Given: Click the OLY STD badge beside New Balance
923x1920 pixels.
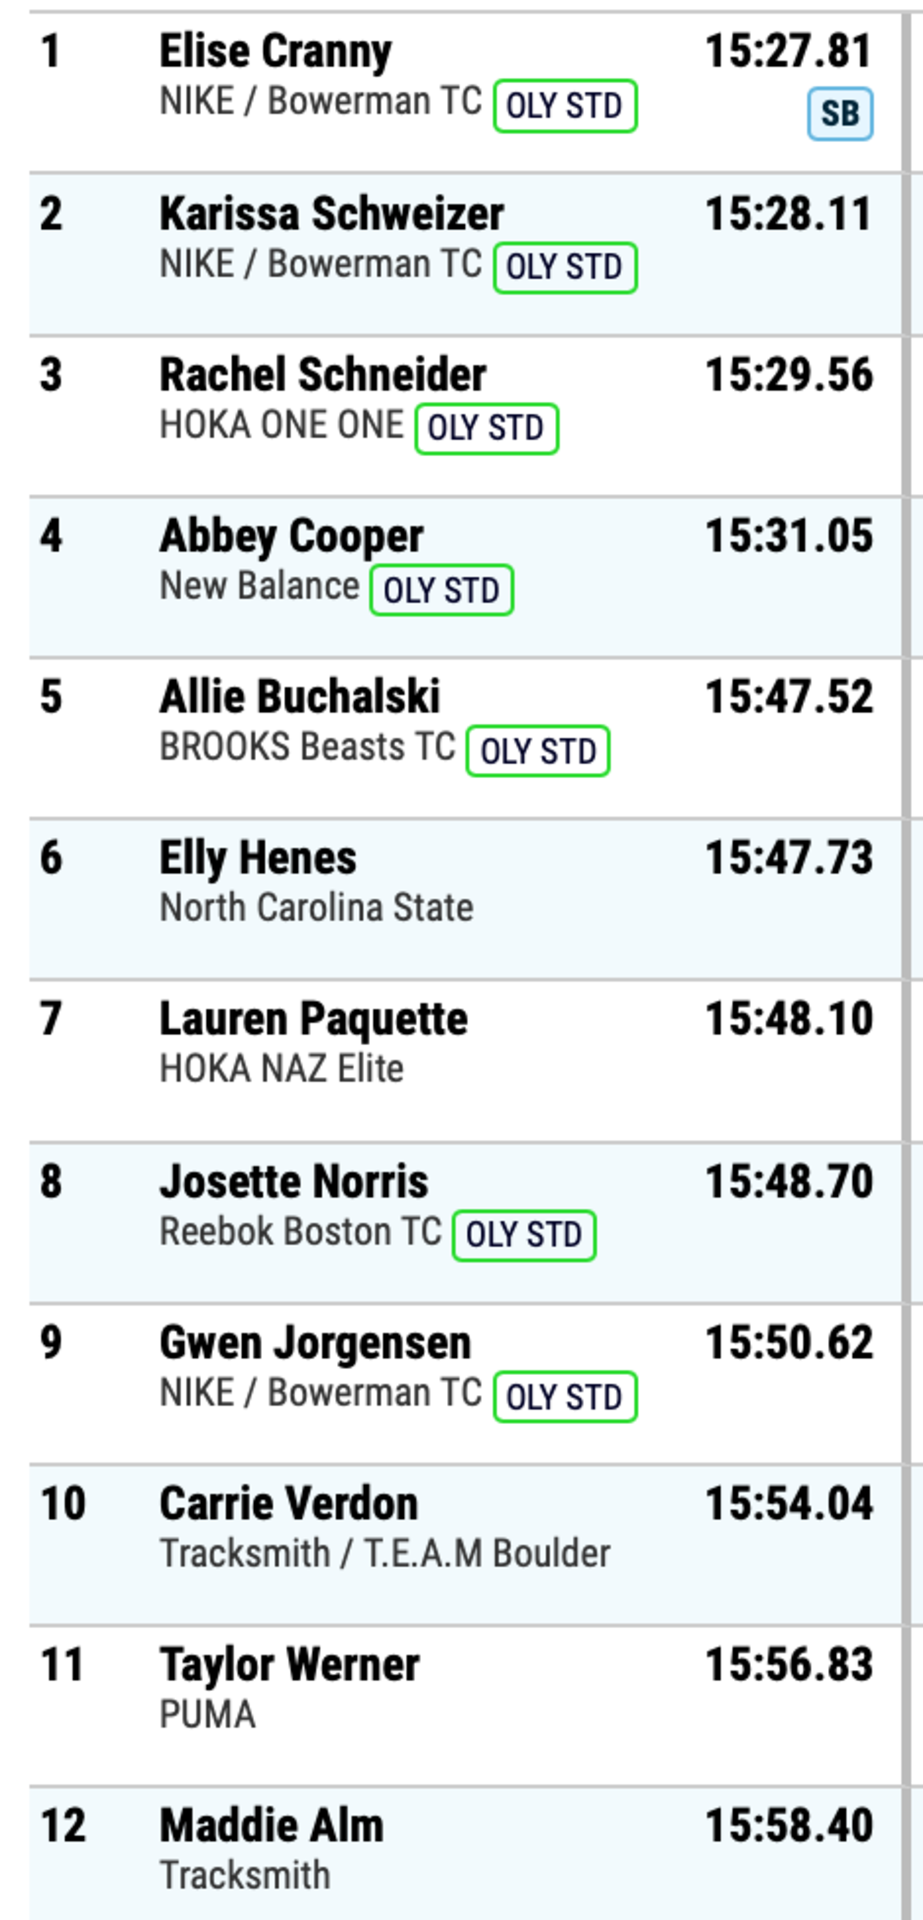Looking at the screenshot, I should 442,590.
